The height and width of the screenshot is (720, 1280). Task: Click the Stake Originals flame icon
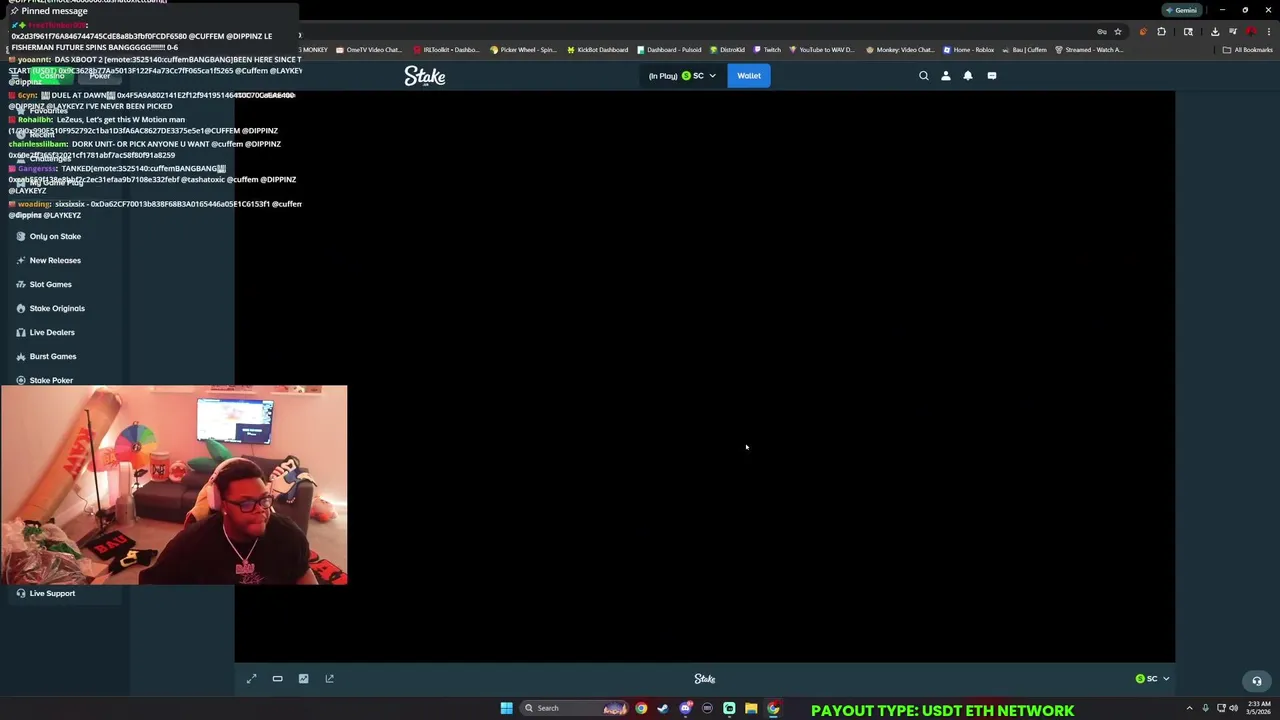[21, 309]
